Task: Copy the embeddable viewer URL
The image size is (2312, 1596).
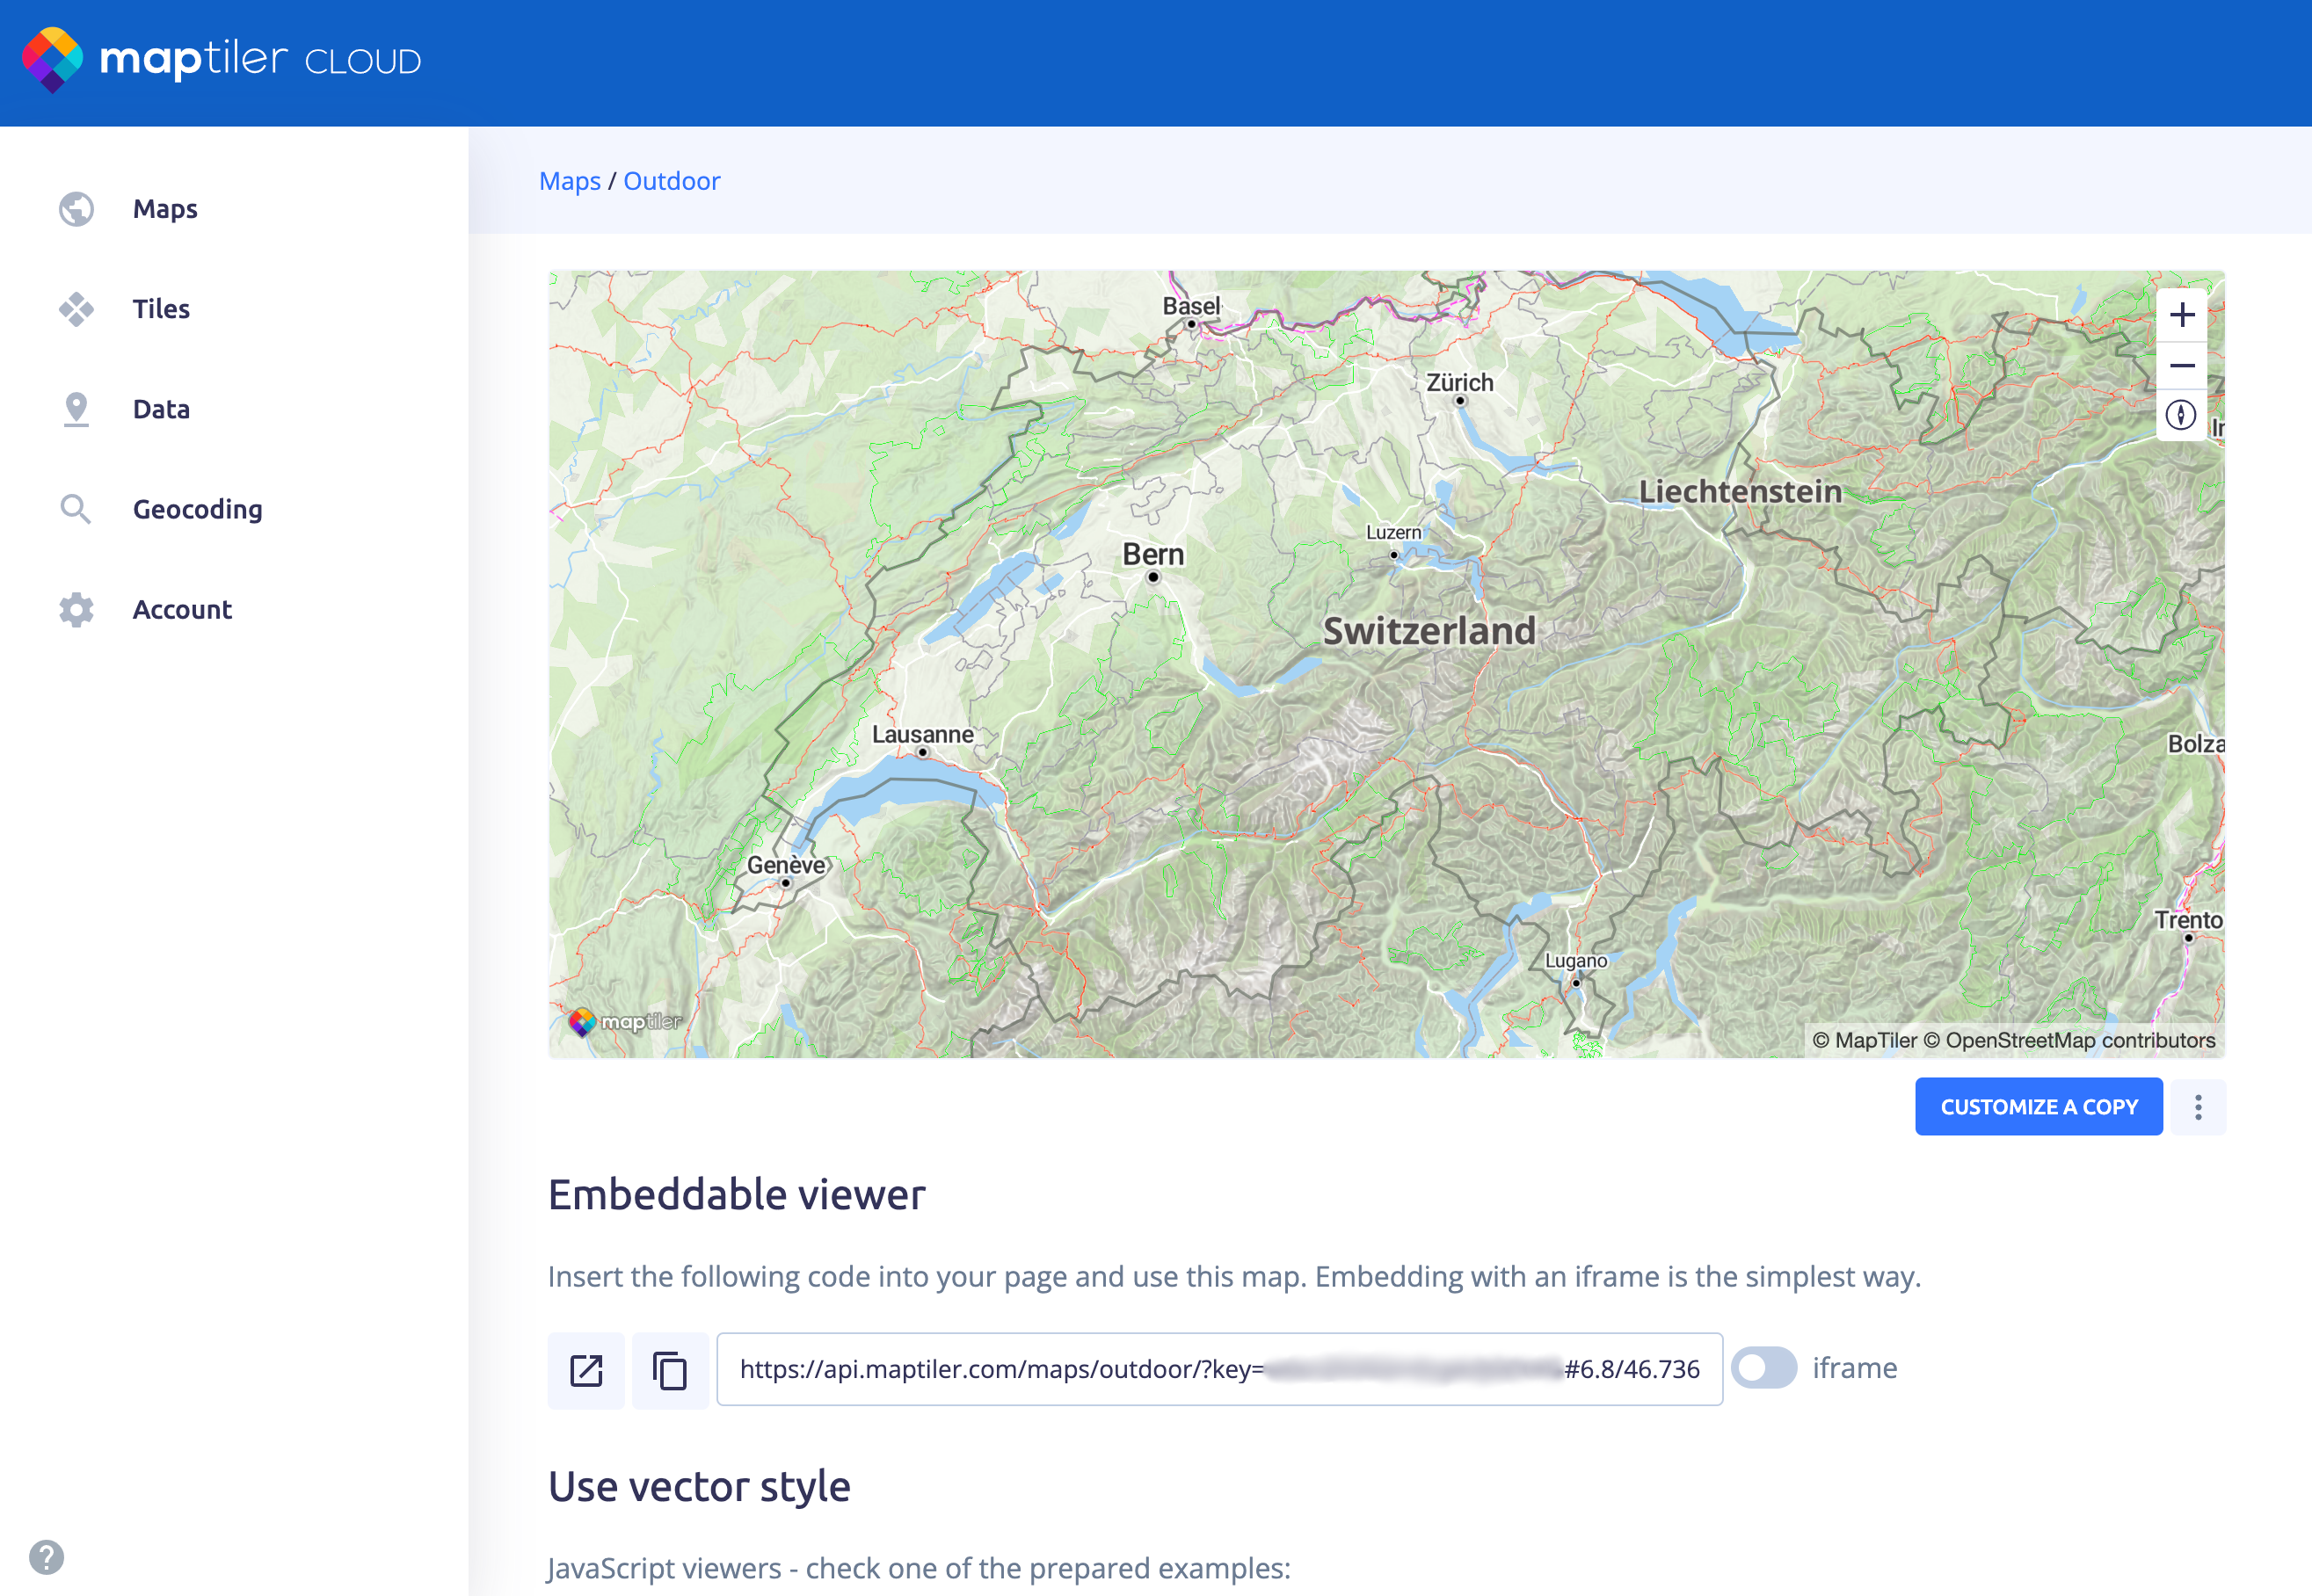Action: 670,1370
